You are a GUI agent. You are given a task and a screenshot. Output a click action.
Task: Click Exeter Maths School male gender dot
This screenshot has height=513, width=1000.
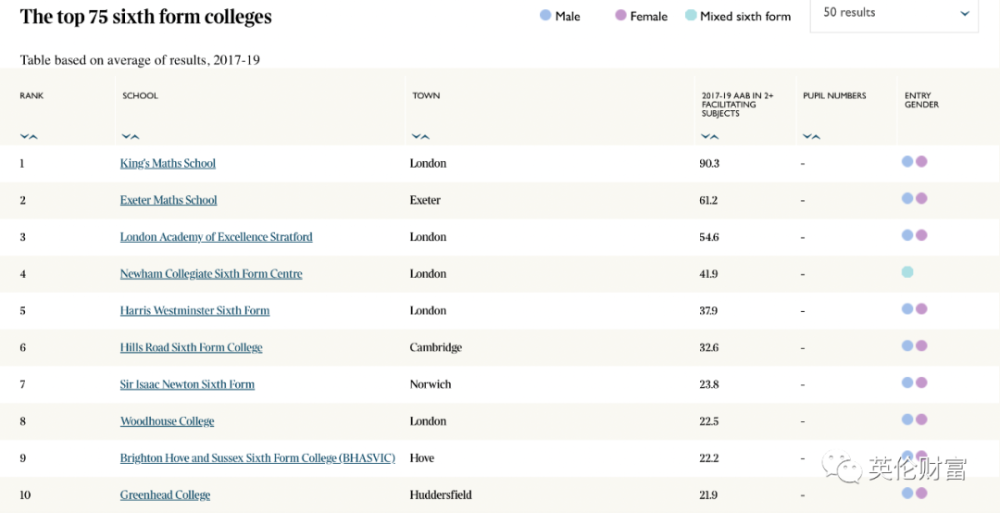click(907, 199)
